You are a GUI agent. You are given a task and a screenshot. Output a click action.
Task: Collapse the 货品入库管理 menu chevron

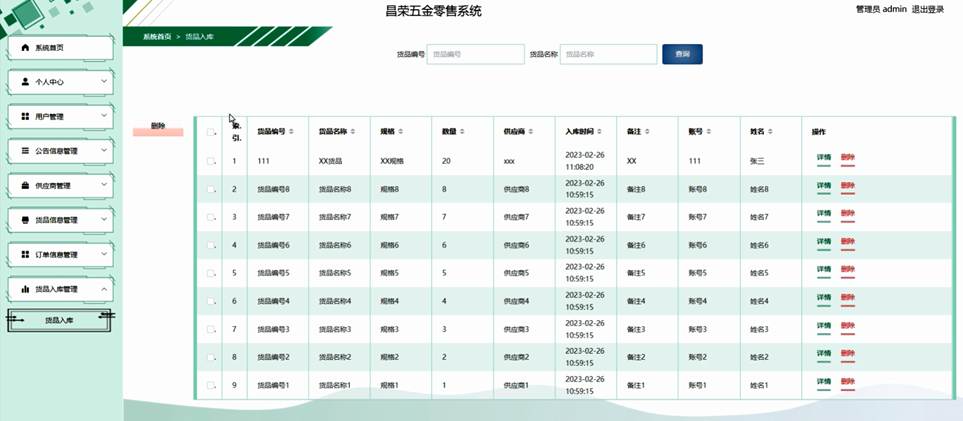point(104,288)
